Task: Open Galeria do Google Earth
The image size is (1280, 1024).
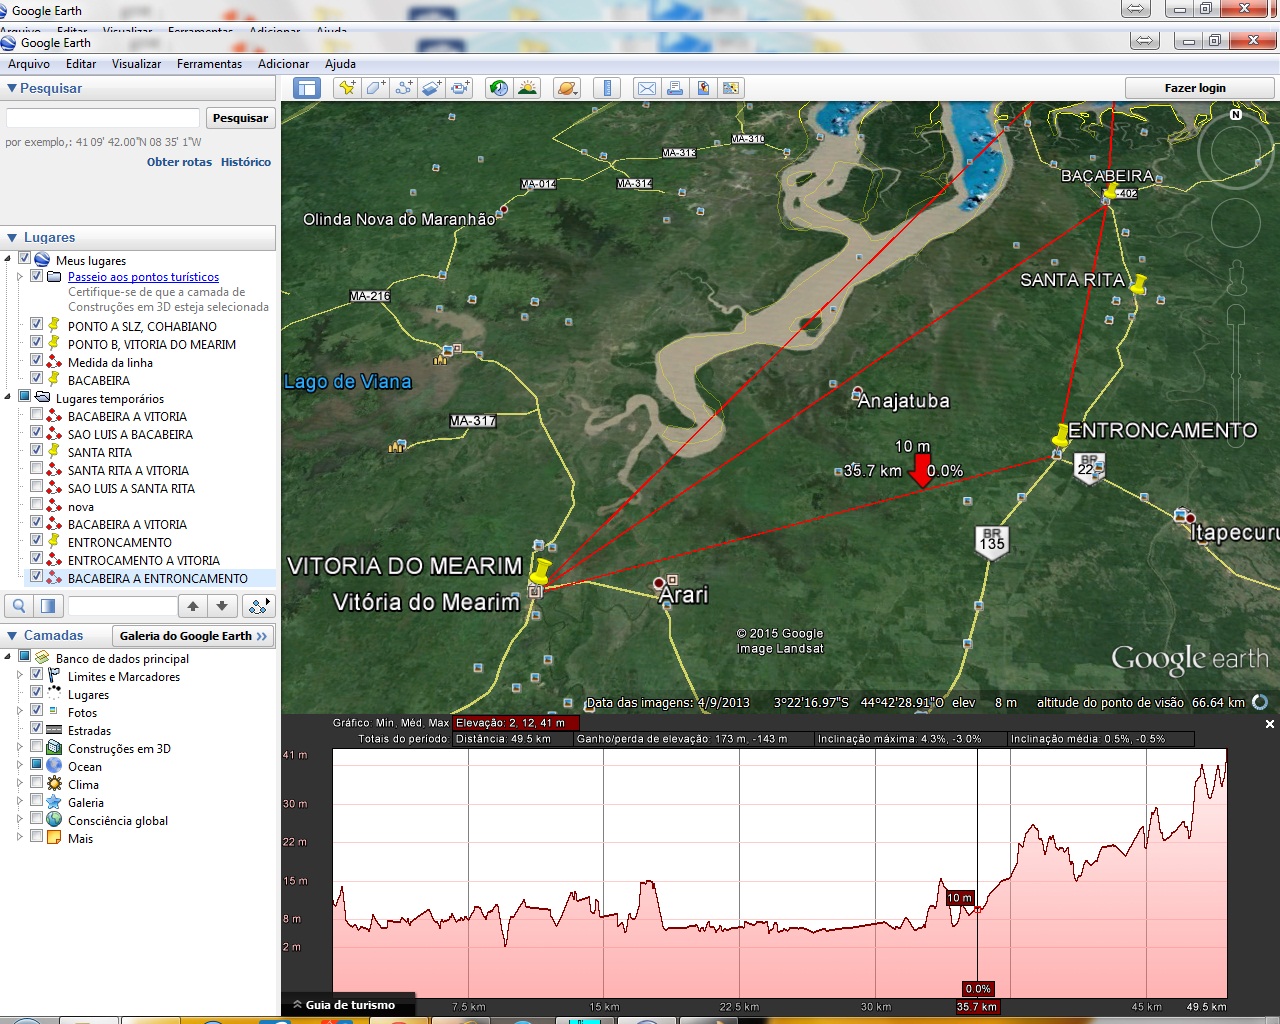Action: pyautogui.click(x=193, y=636)
